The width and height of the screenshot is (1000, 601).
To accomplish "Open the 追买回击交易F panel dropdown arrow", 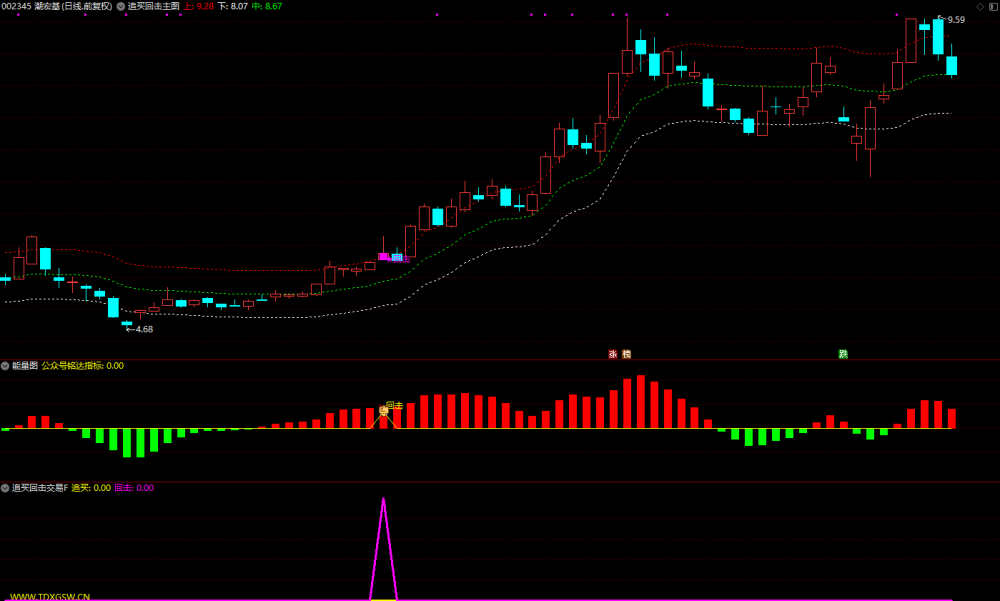I will point(5,488).
